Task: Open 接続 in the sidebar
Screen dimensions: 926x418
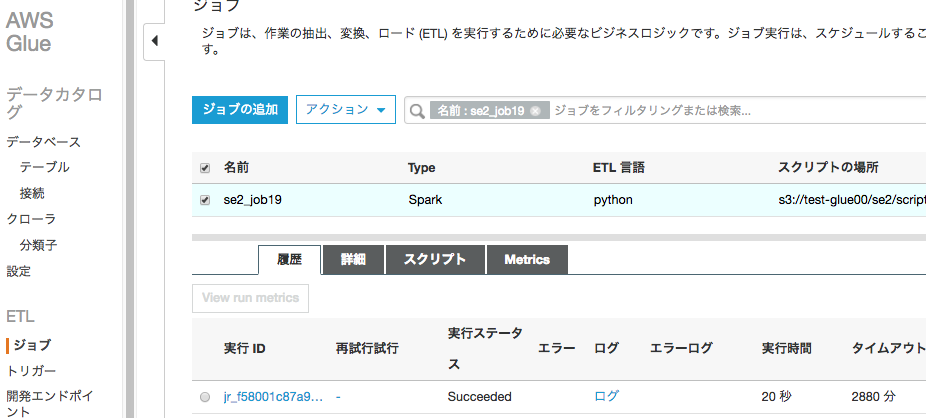Action: click(32, 194)
